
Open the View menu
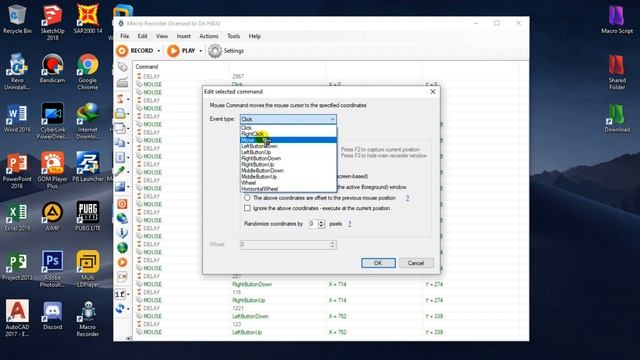[x=162, y=36]
